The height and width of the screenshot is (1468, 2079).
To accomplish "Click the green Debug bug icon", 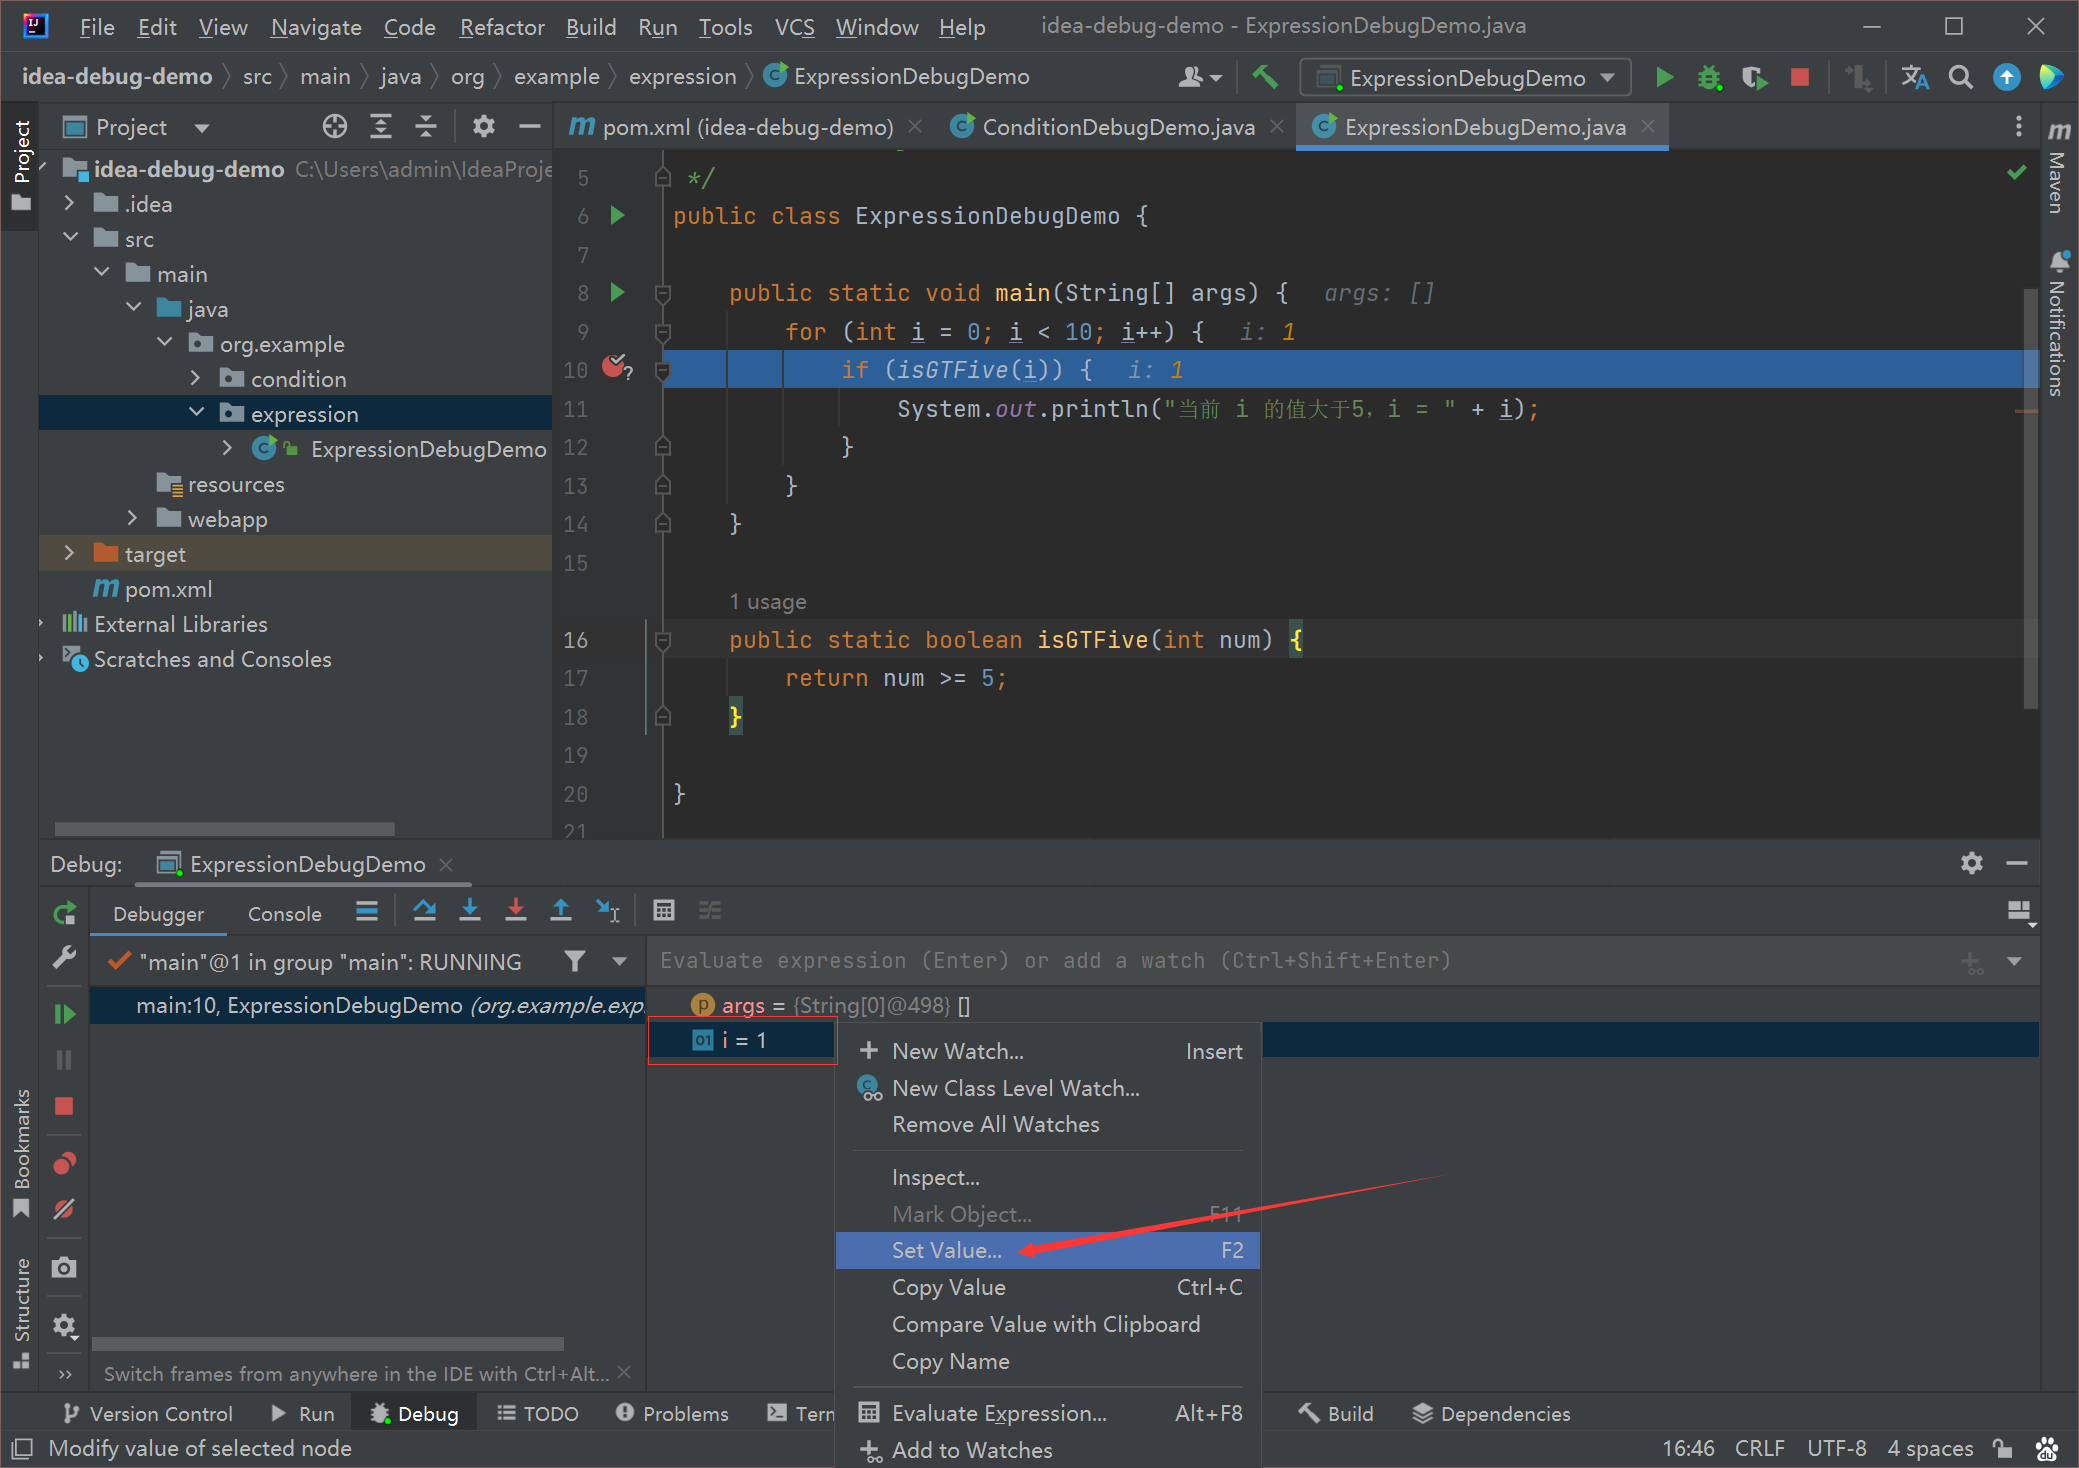I will (1710, 77).
